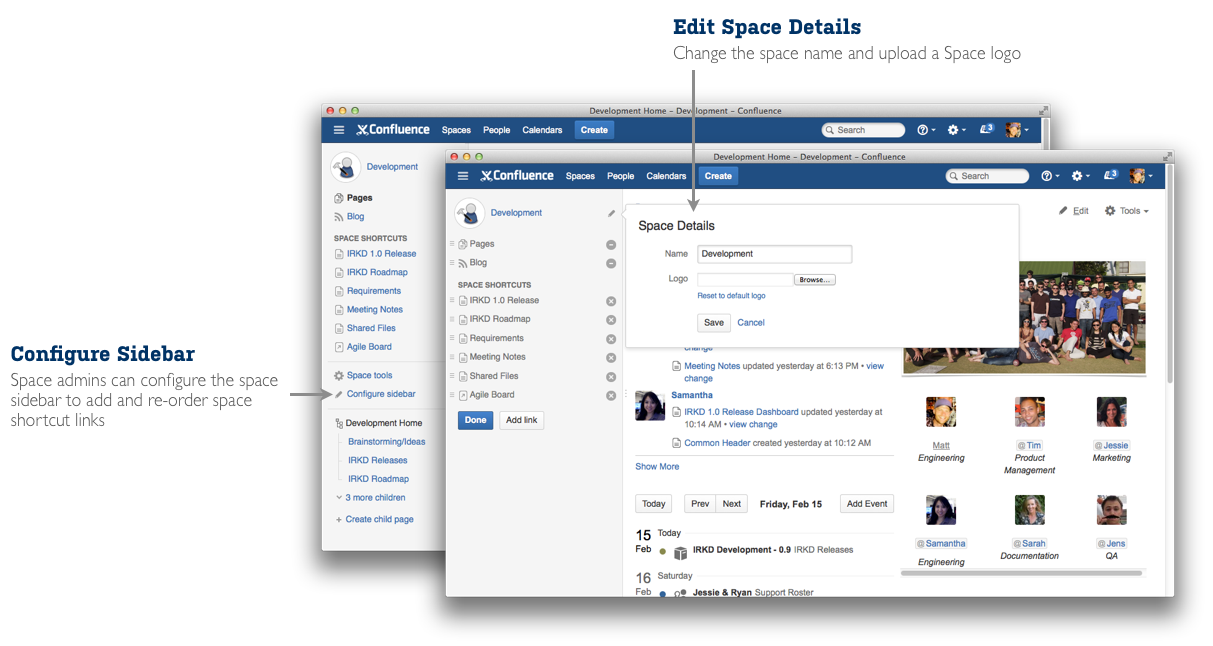Click the horizontal scrollbar under the team photos
Image resolution: width=1213 pixels, height=646 pixels.
pyautogui.click(x=1021, y=574)
